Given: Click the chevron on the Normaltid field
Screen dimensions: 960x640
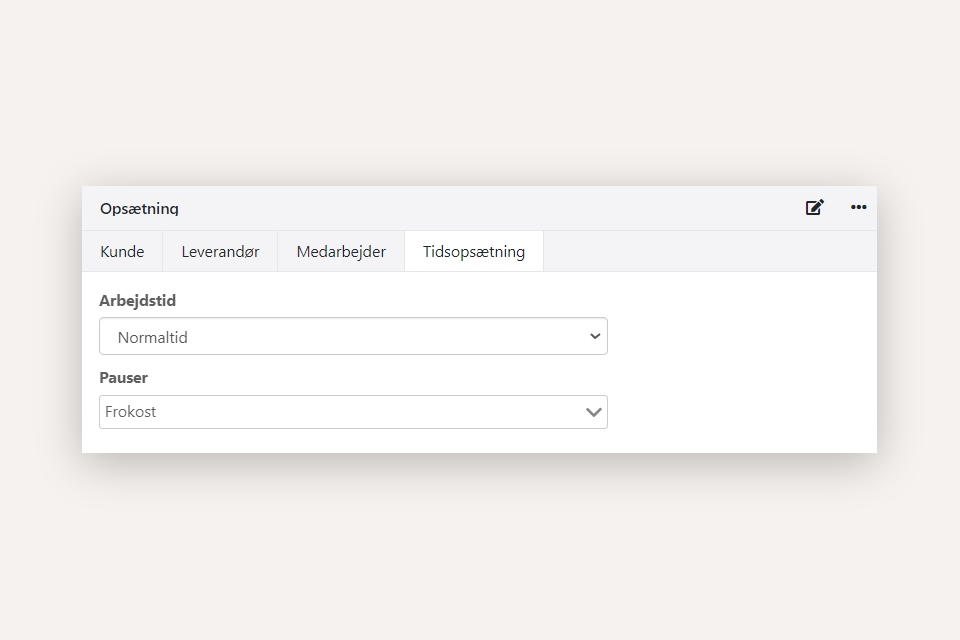Looking at the screenshot, I should click(x=594, y=336).
